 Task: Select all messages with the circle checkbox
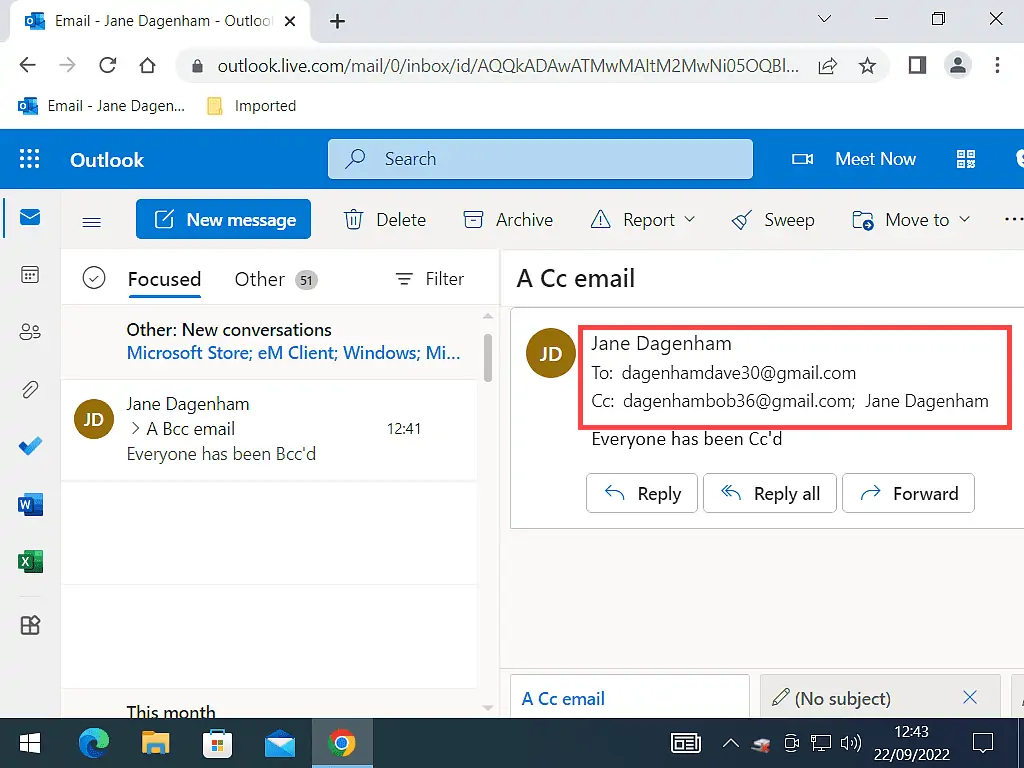(x=94, y=279)
